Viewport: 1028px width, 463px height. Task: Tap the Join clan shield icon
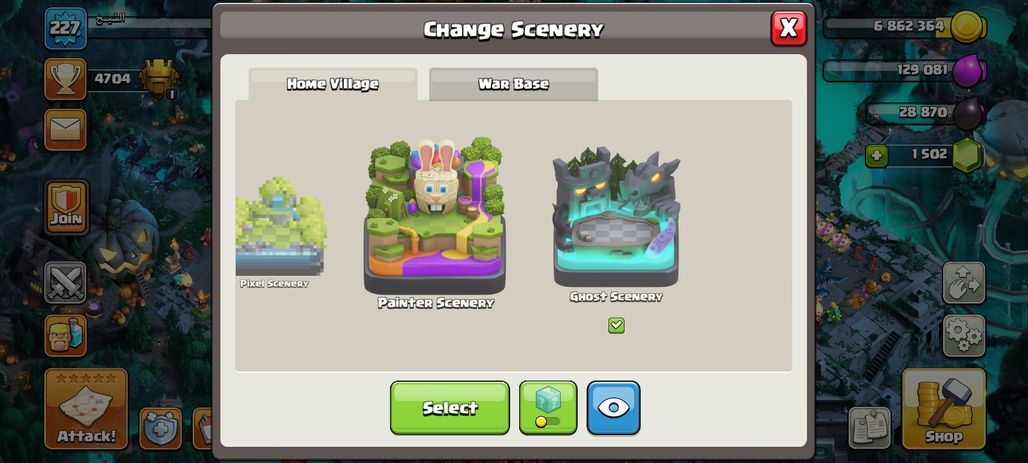point(66,207)
